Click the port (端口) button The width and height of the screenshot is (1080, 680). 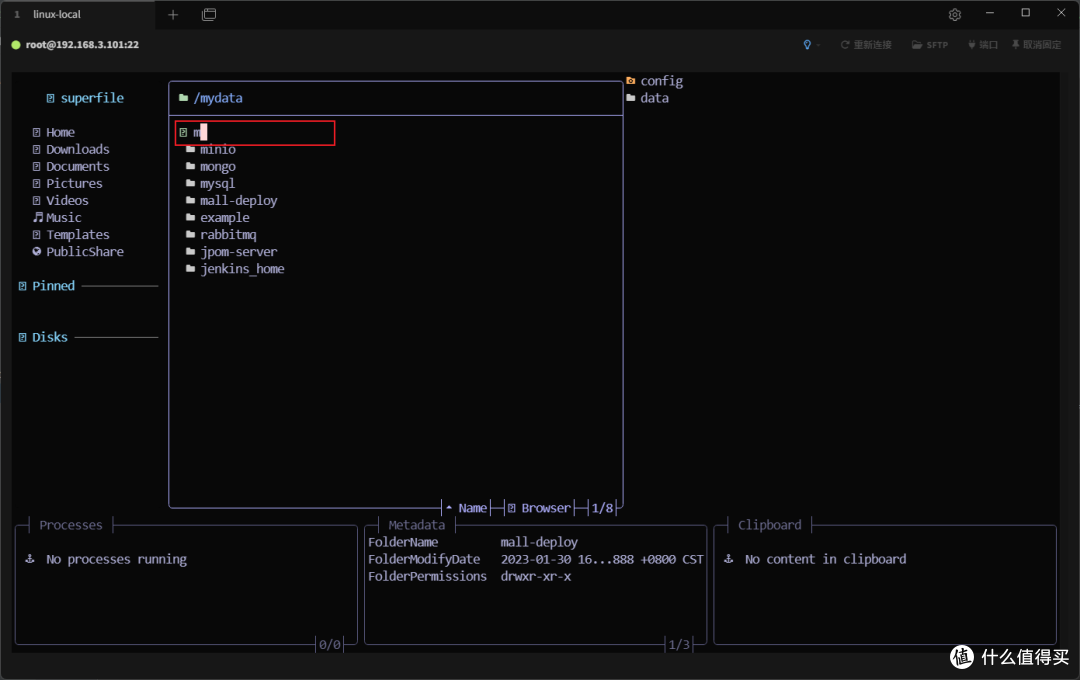[983, 45]
